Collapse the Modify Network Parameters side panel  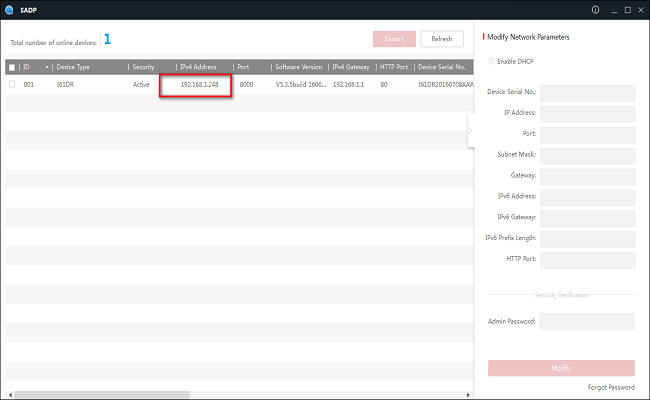coord(470,130)
